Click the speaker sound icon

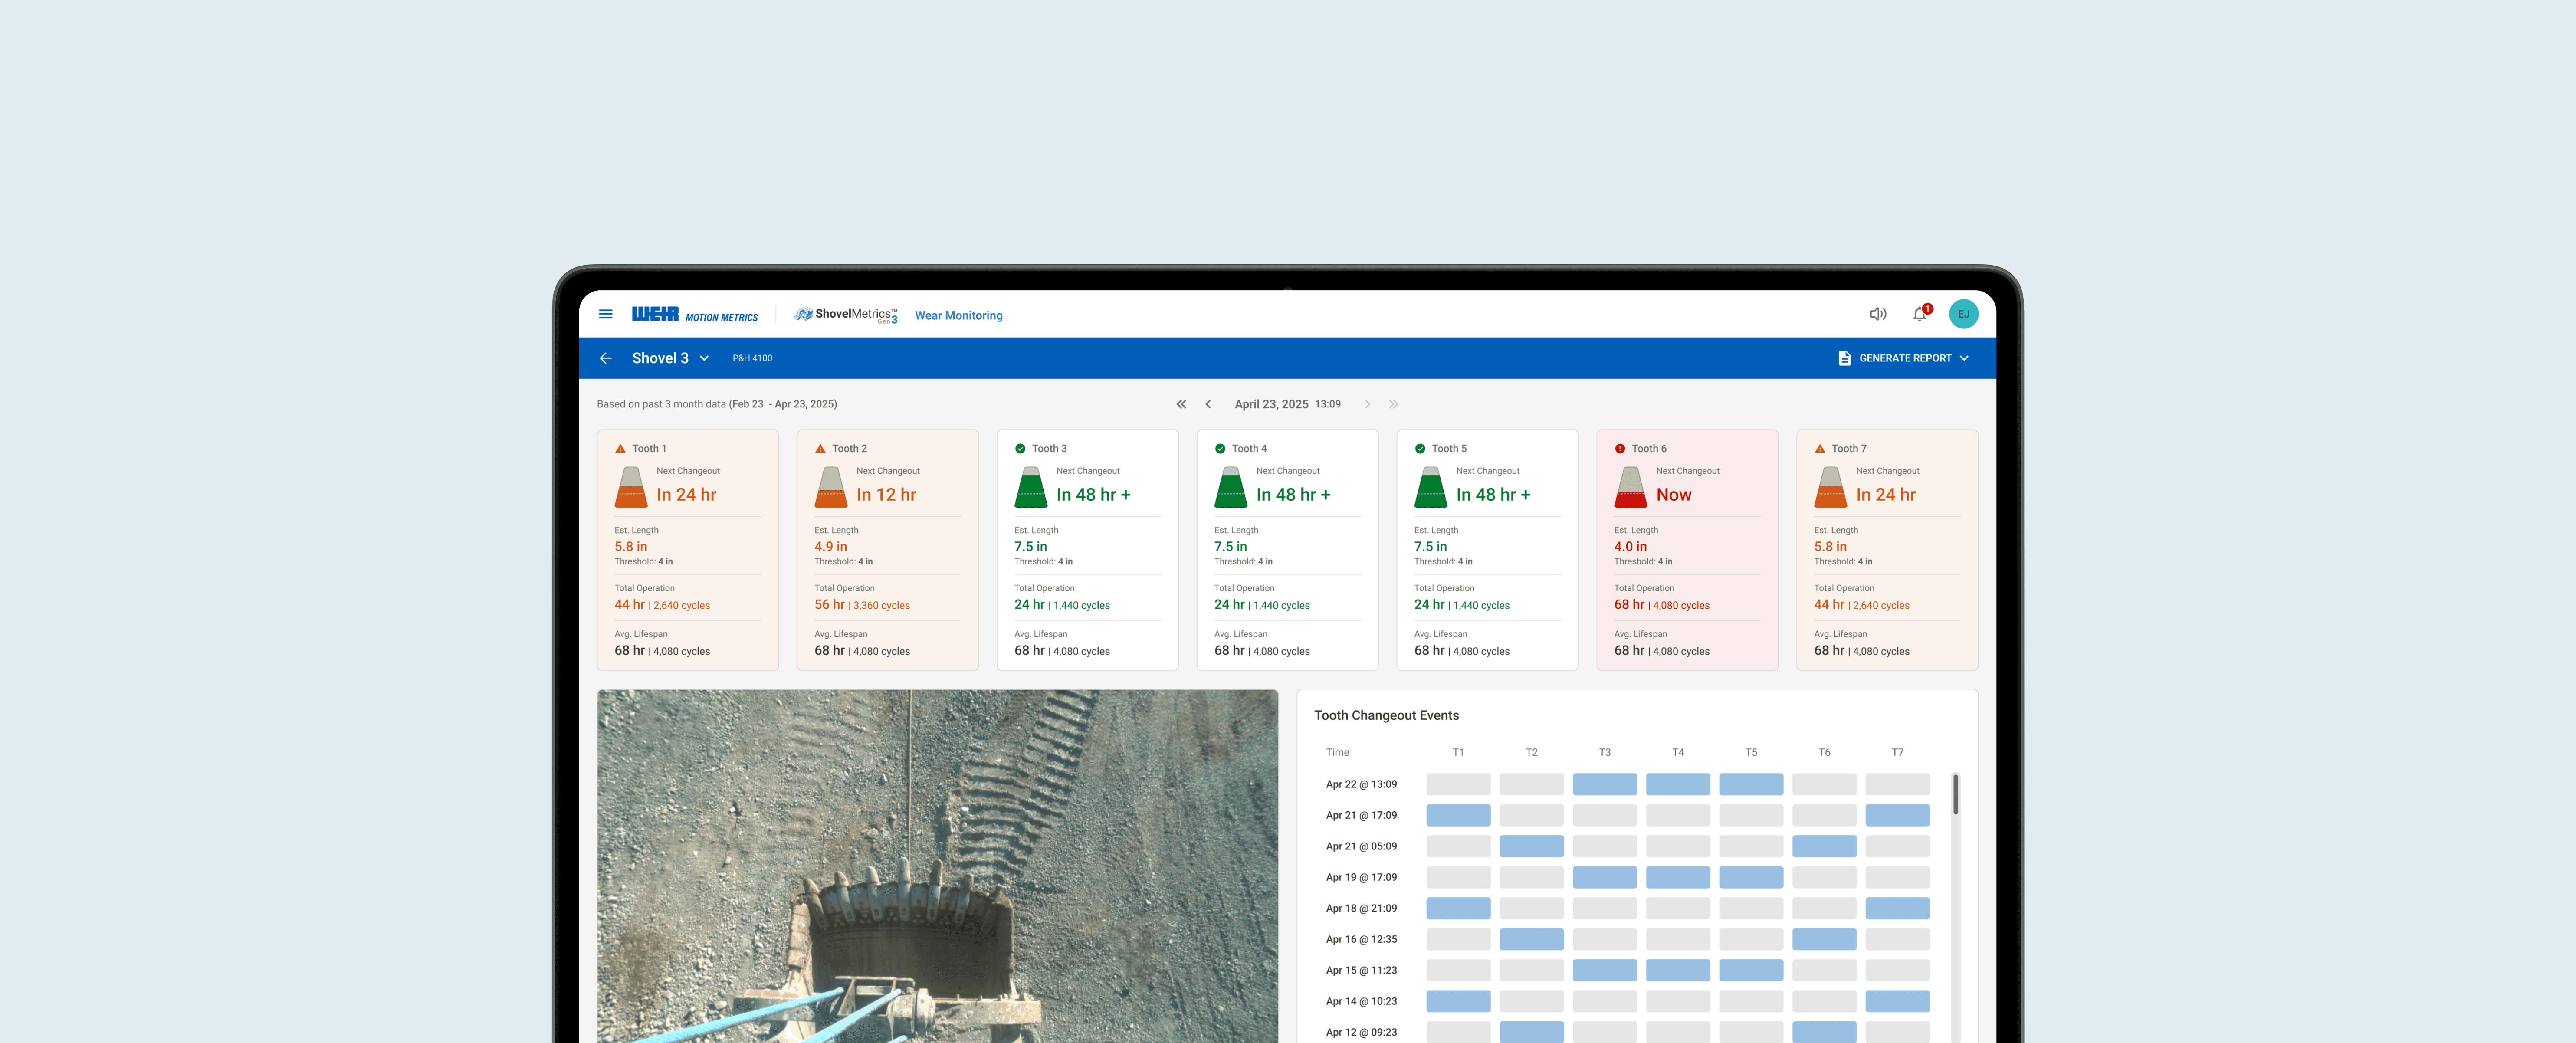(x=1877, y=314)
